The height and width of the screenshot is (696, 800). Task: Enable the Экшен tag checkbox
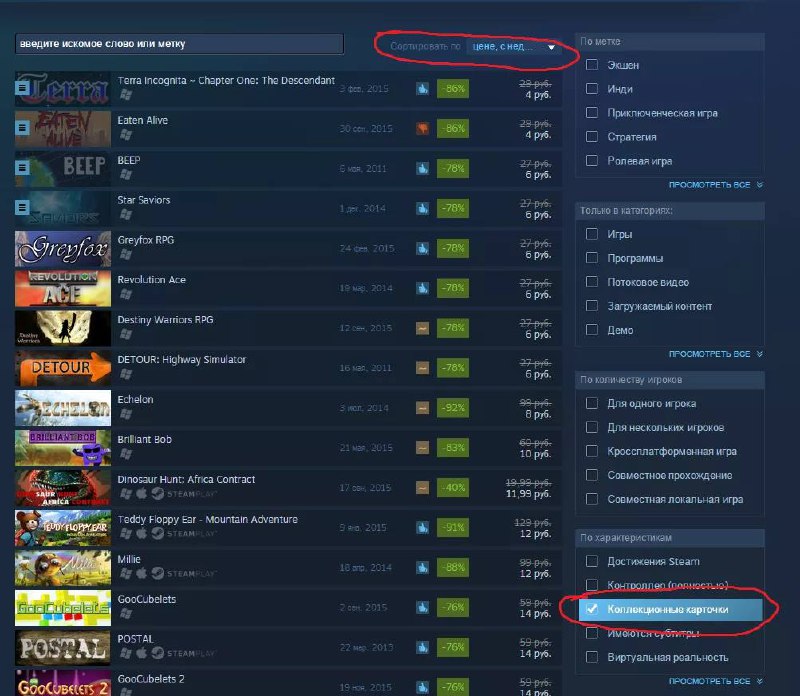pos(592,64)
